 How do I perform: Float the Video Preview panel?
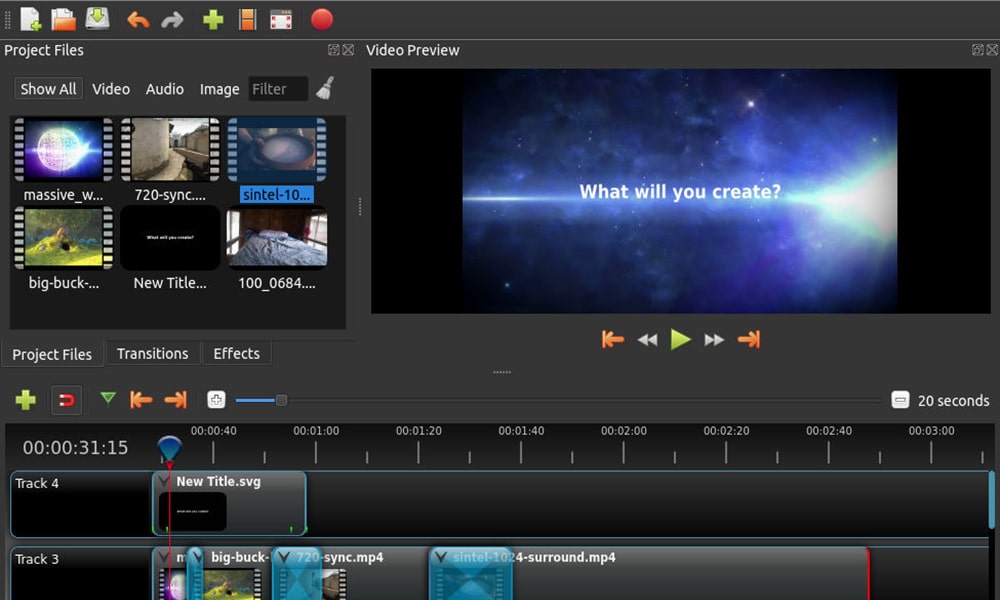(978, 50)
